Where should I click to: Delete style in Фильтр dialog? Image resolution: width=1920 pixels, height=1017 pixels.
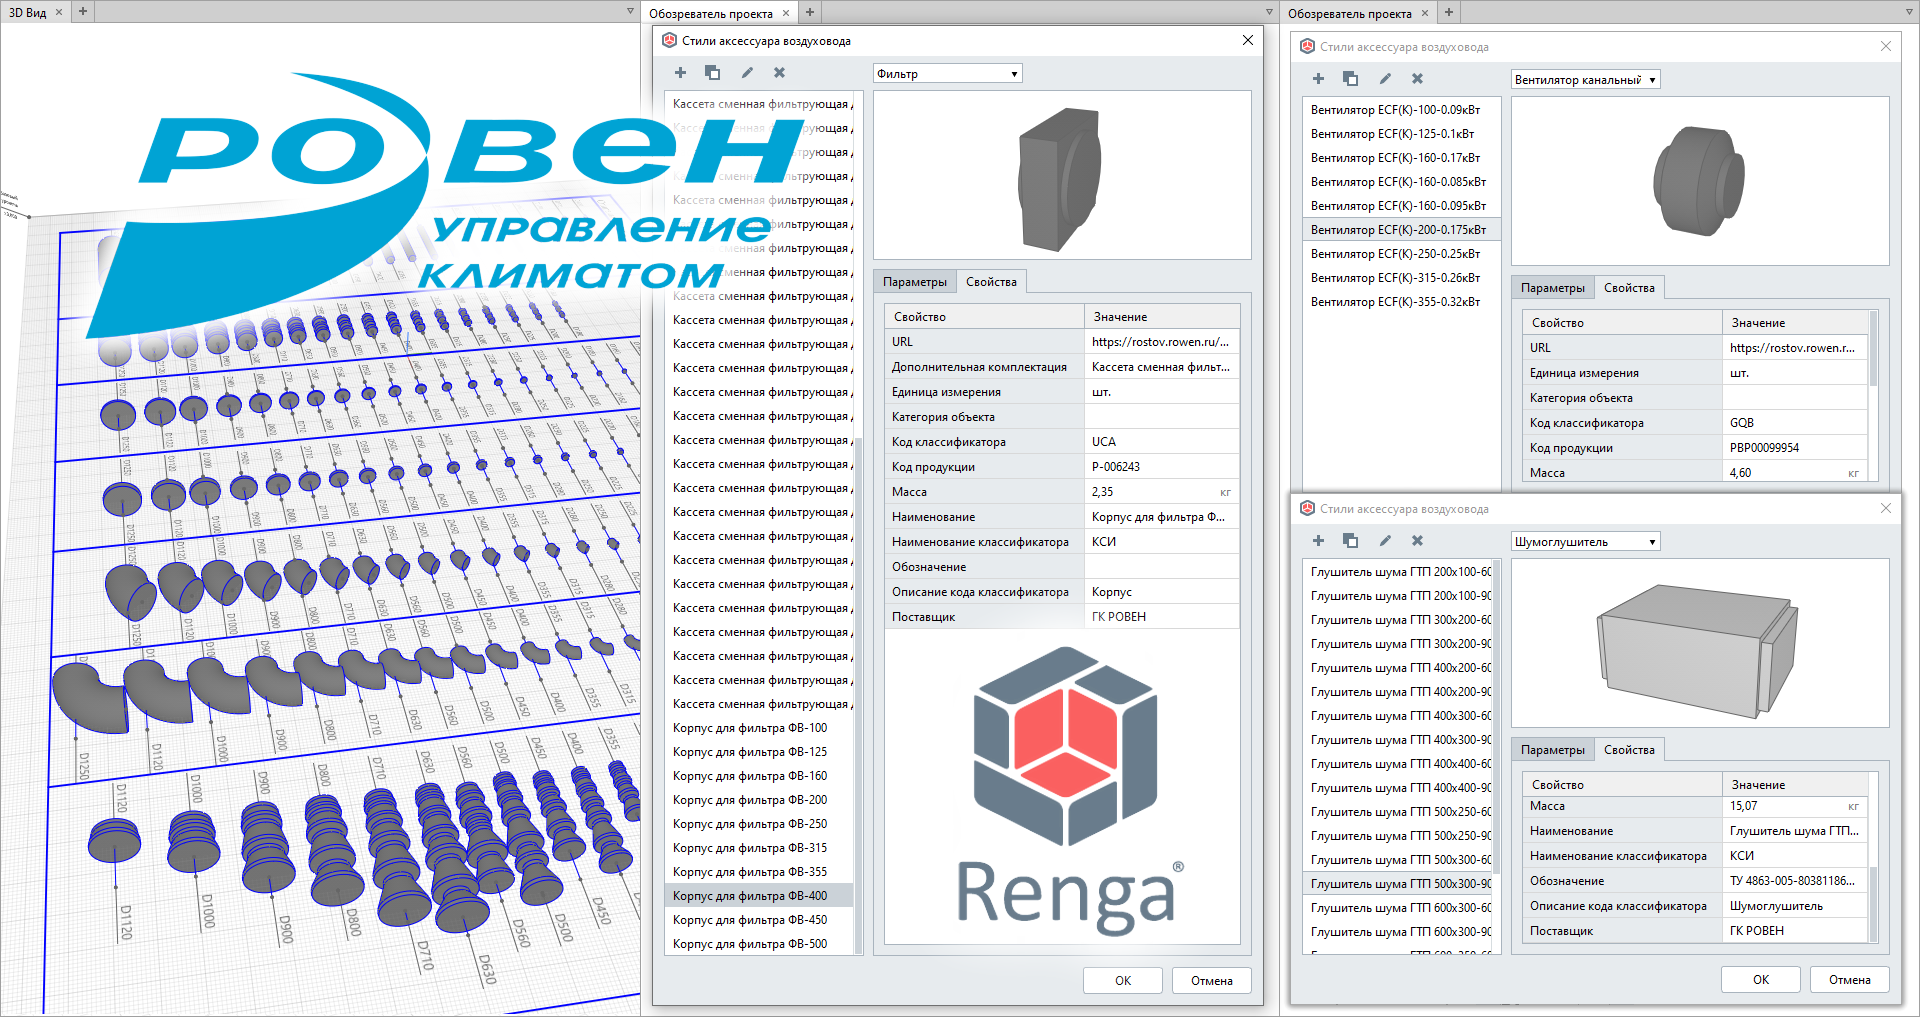coord(779,73)
